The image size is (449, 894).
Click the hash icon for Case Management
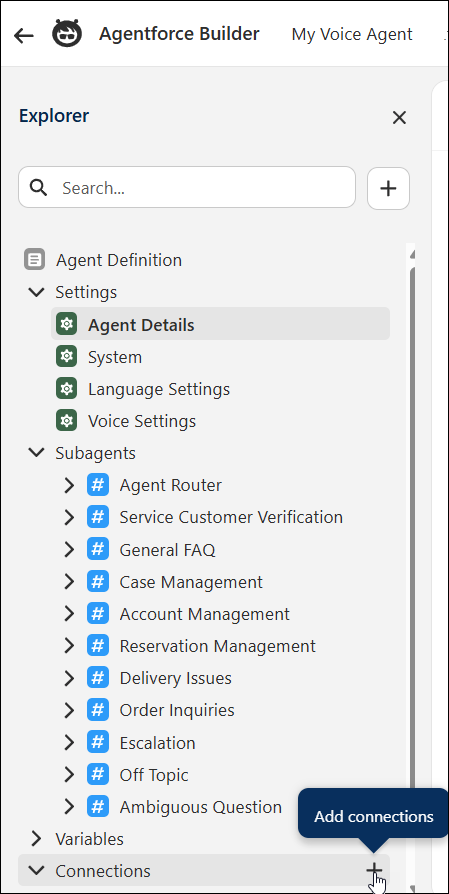point(98,582)
